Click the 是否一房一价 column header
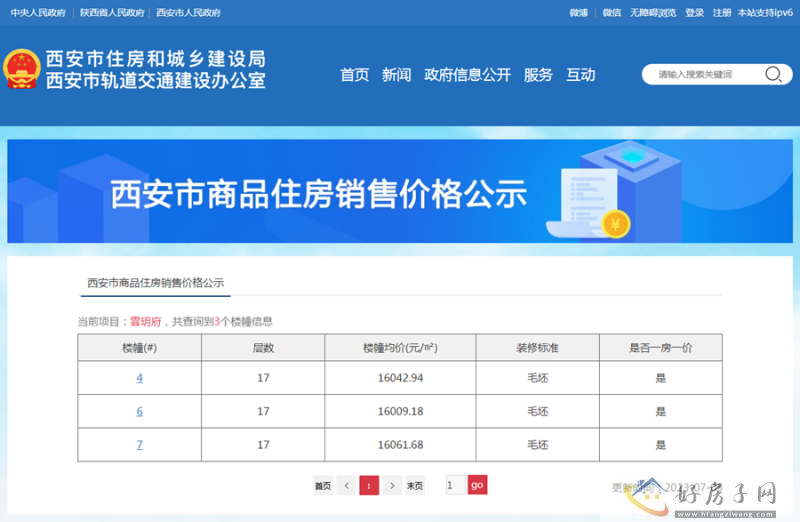 pos(661,347)
